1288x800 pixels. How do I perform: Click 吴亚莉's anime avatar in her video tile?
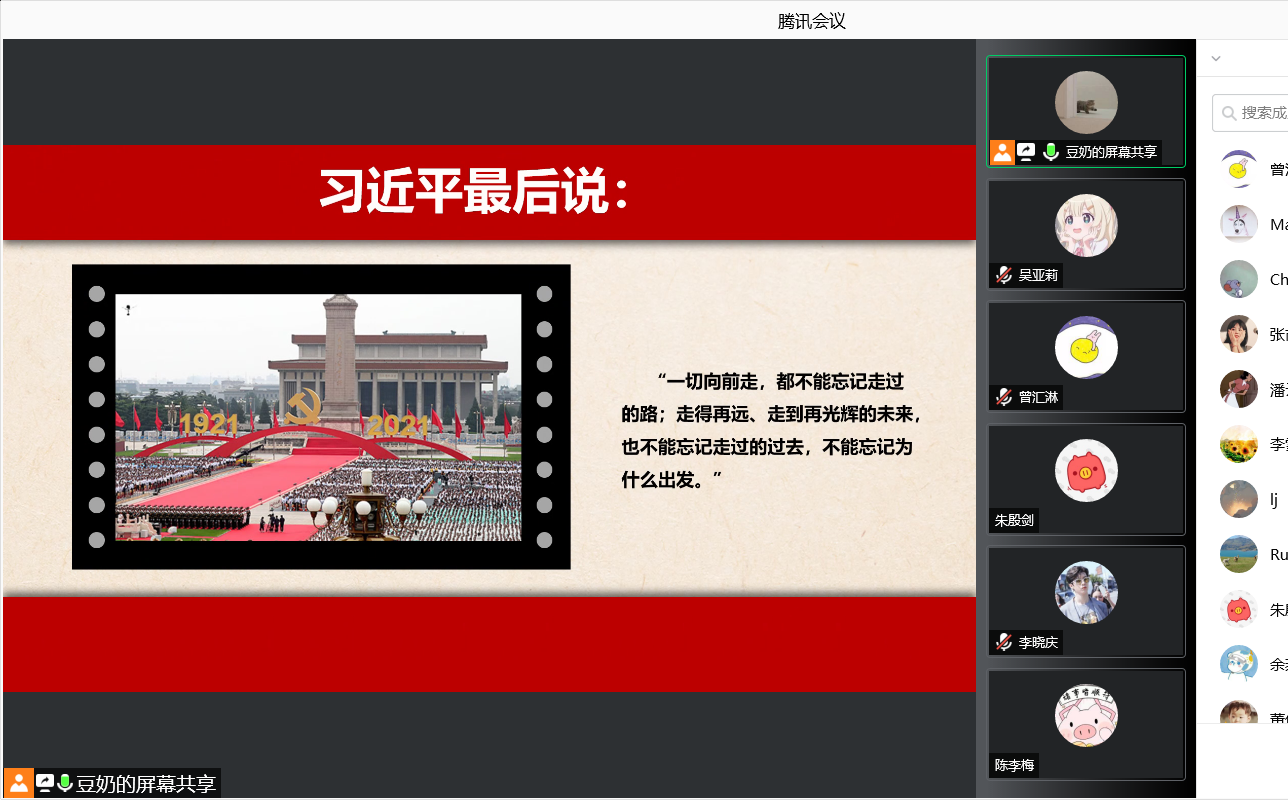pos(1086,225)
